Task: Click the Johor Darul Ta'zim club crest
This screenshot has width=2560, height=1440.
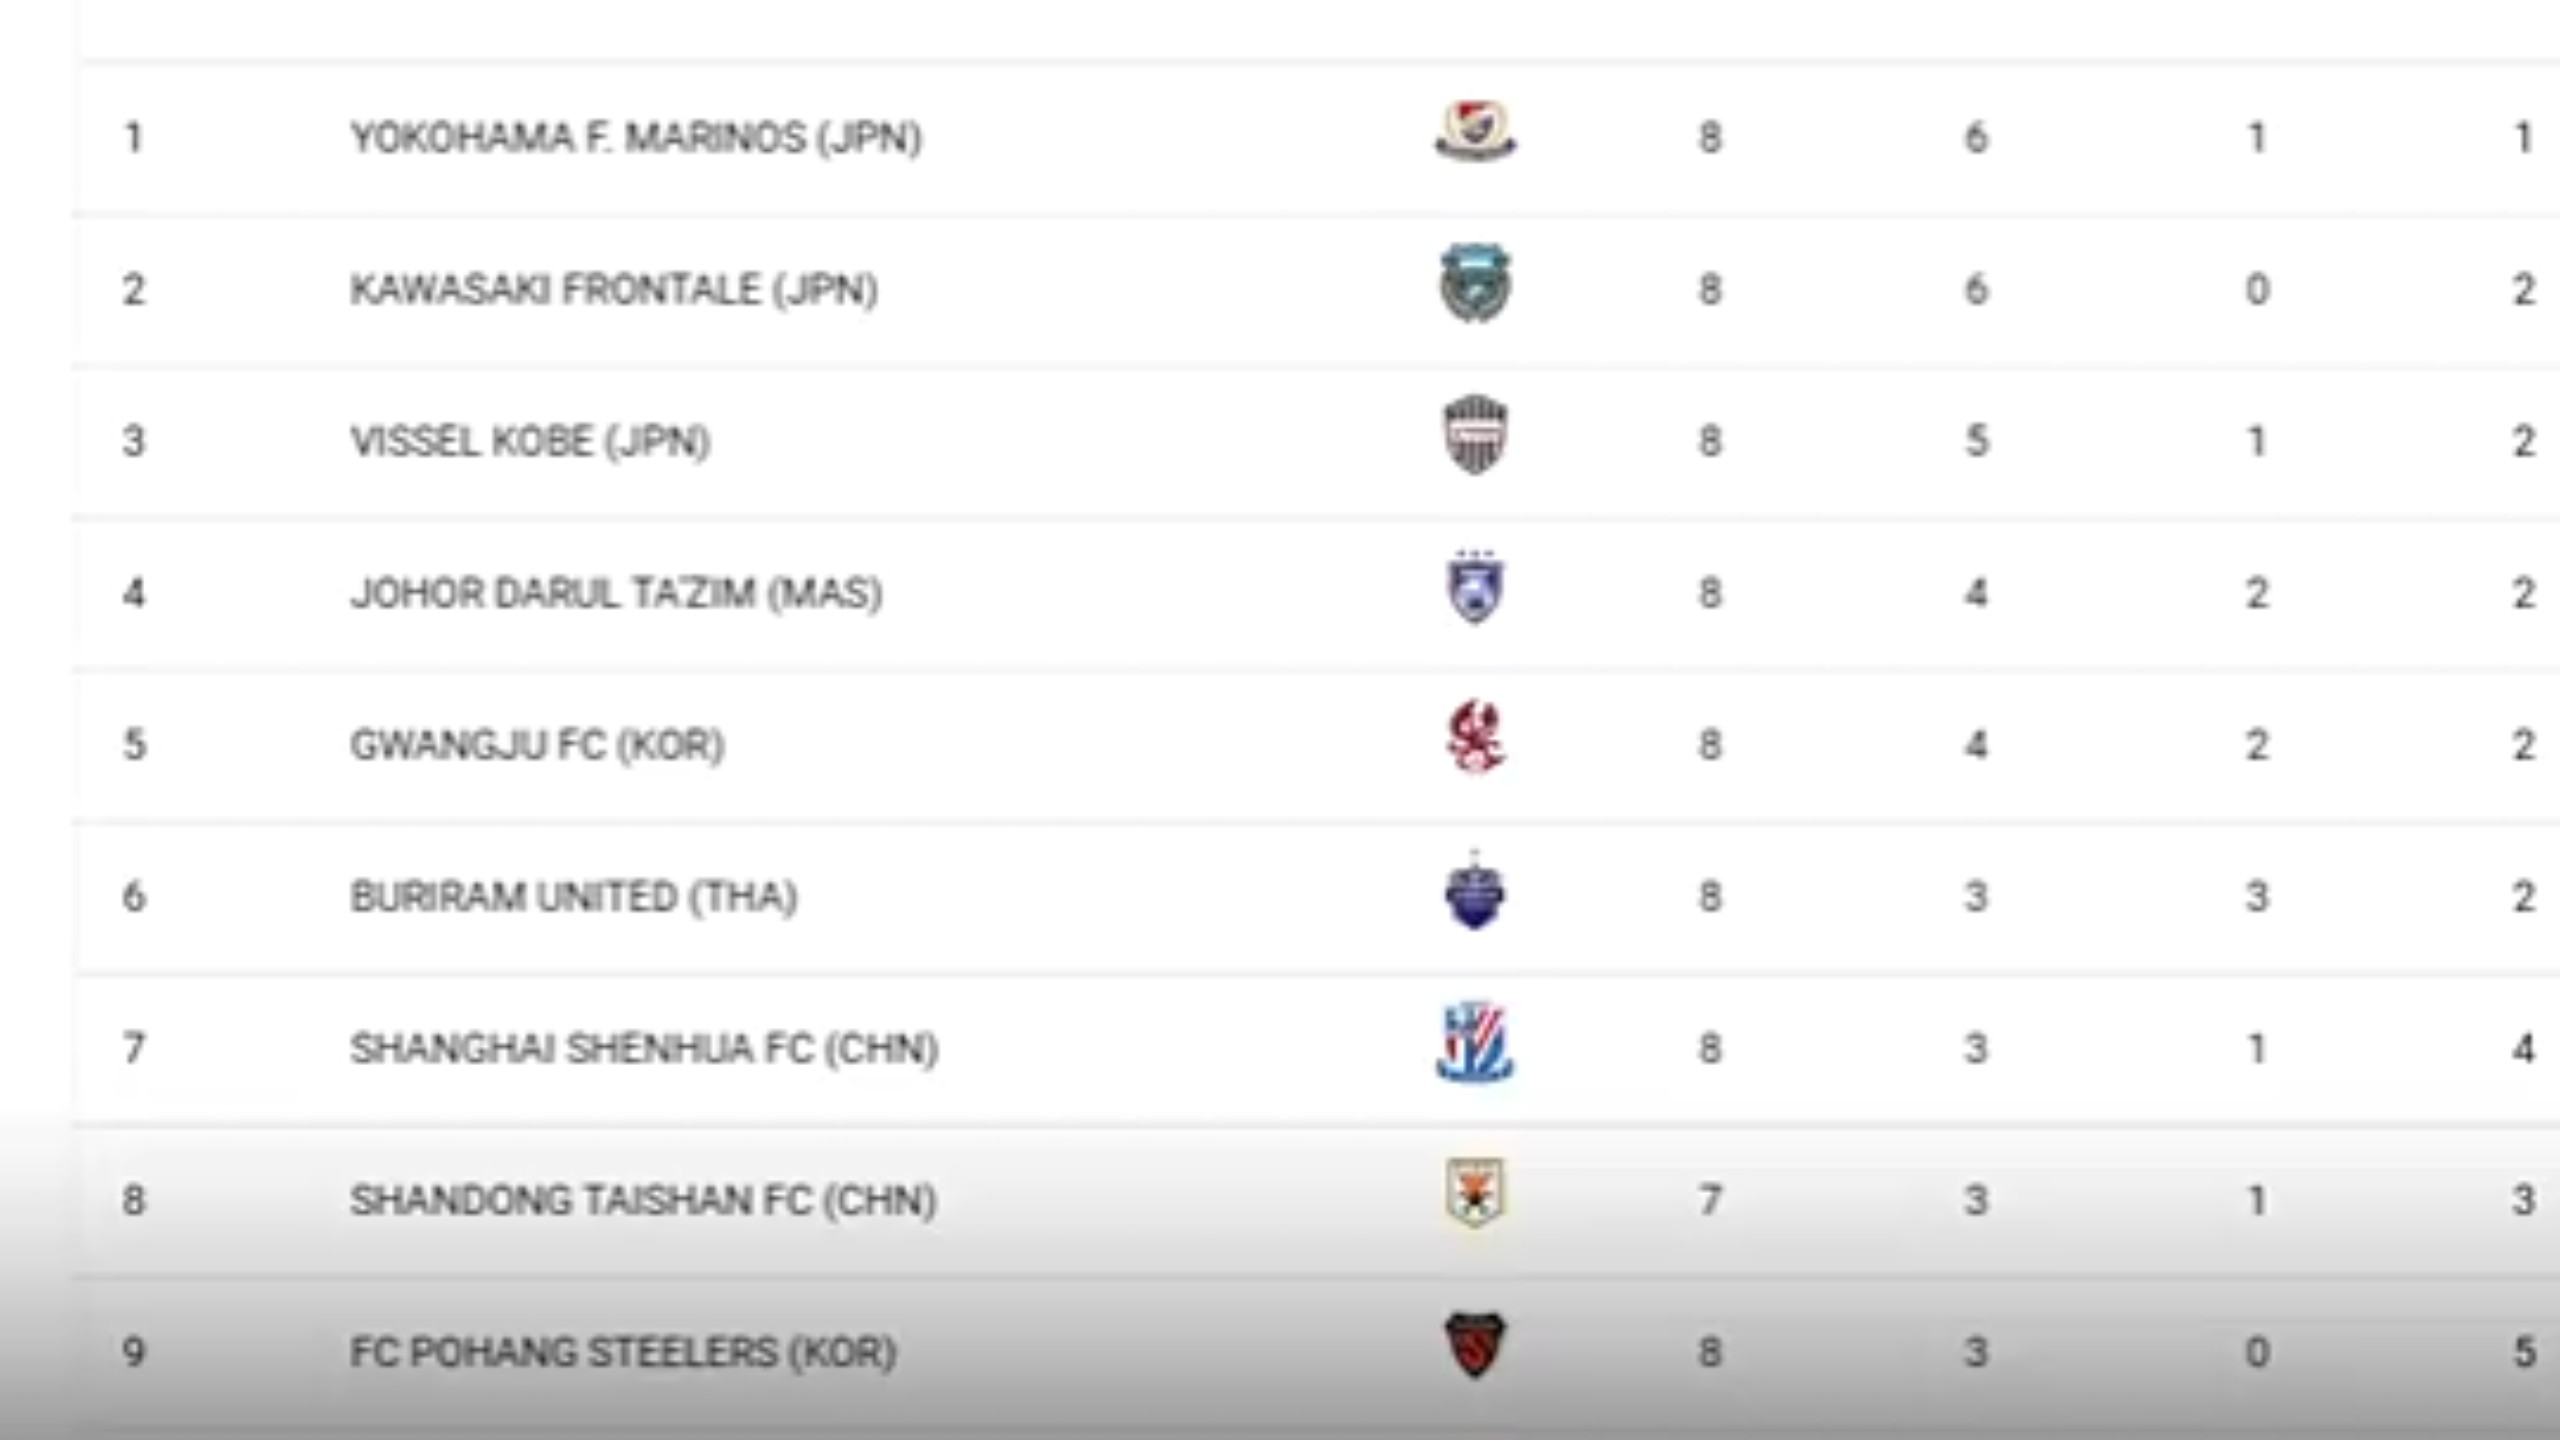Action: click(x=1475, y=588)
